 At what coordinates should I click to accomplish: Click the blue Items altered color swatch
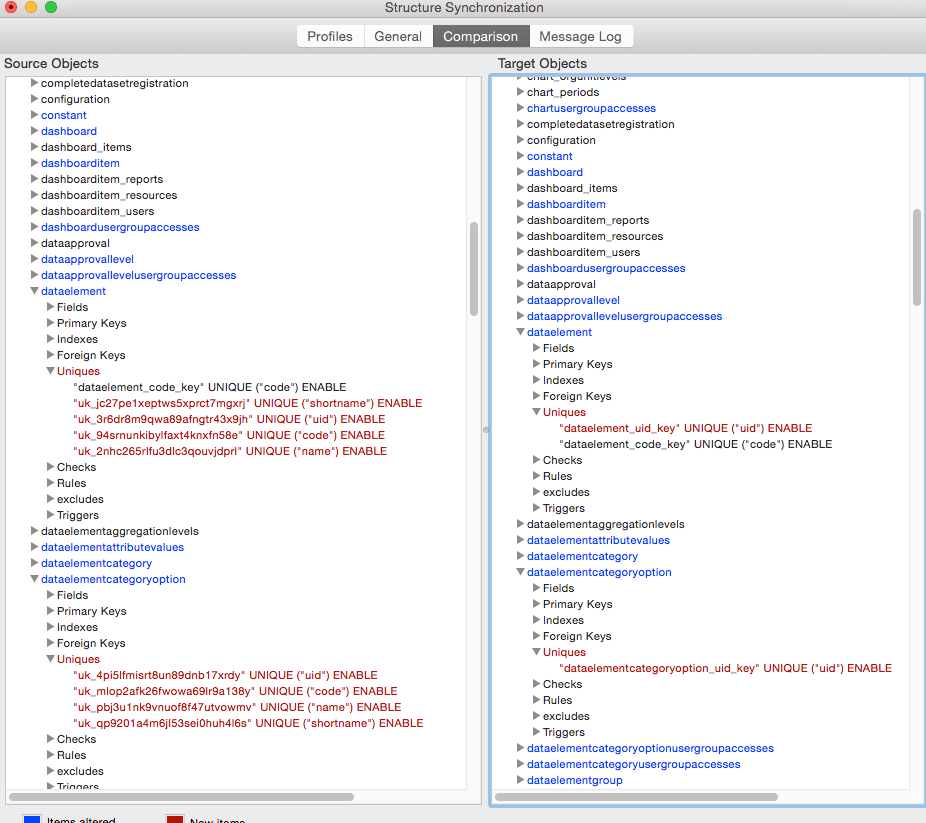(32, 819)
